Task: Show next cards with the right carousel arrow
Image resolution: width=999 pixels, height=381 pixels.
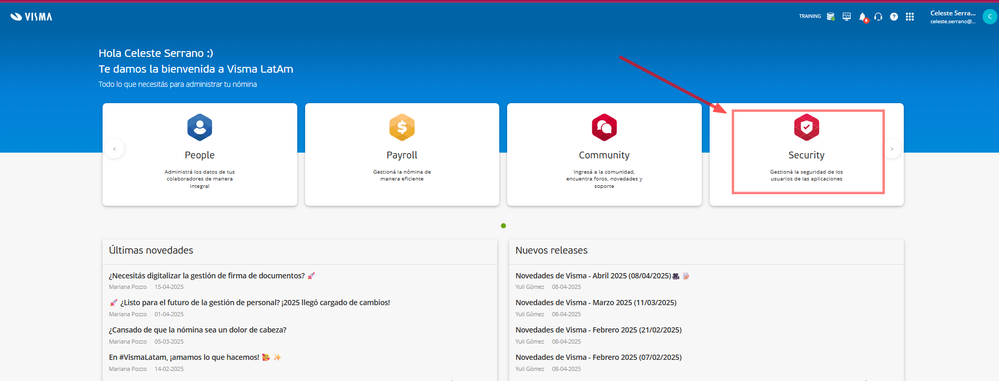Action: pyautogui.click(x=892, y=148)
